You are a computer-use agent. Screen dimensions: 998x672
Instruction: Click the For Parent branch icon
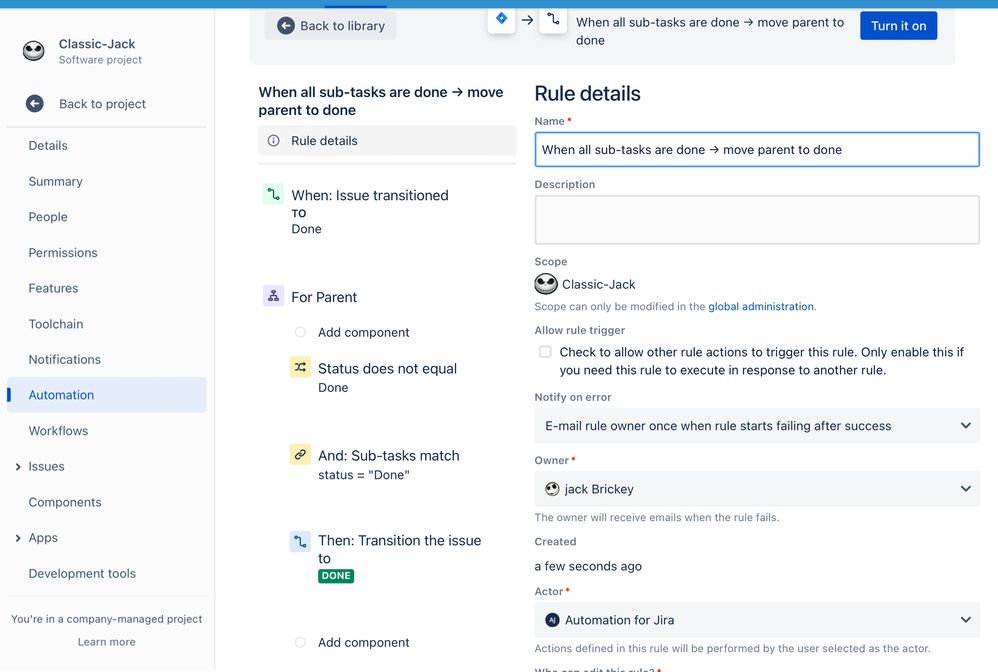pos(274,296)
